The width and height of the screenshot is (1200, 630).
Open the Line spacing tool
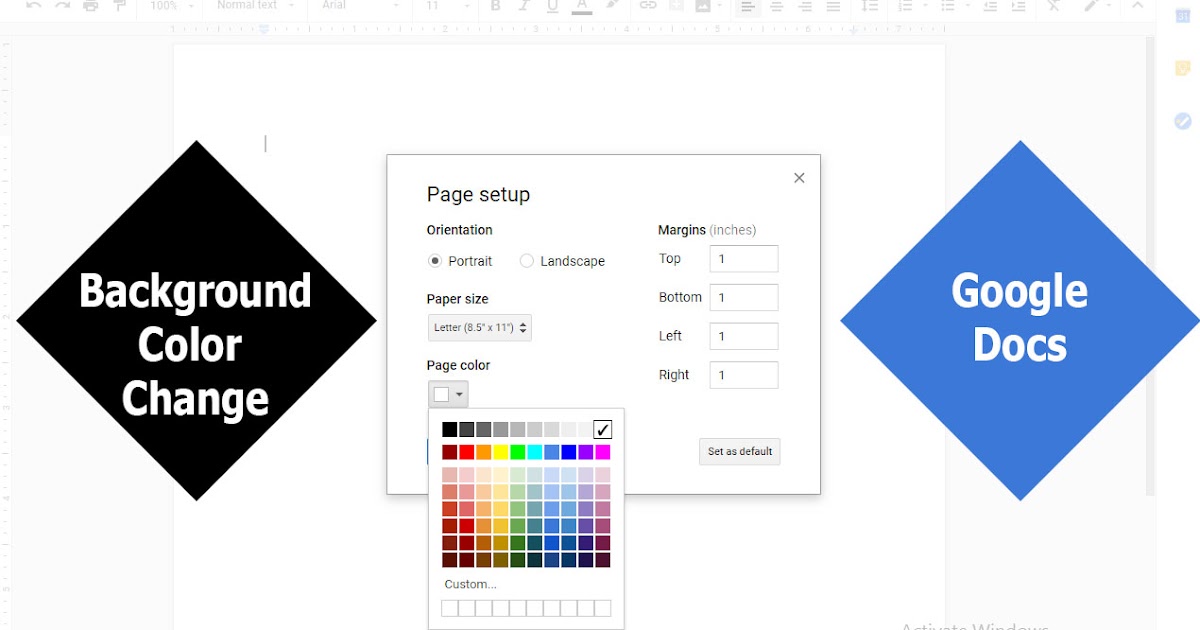[x=870, y=5]
